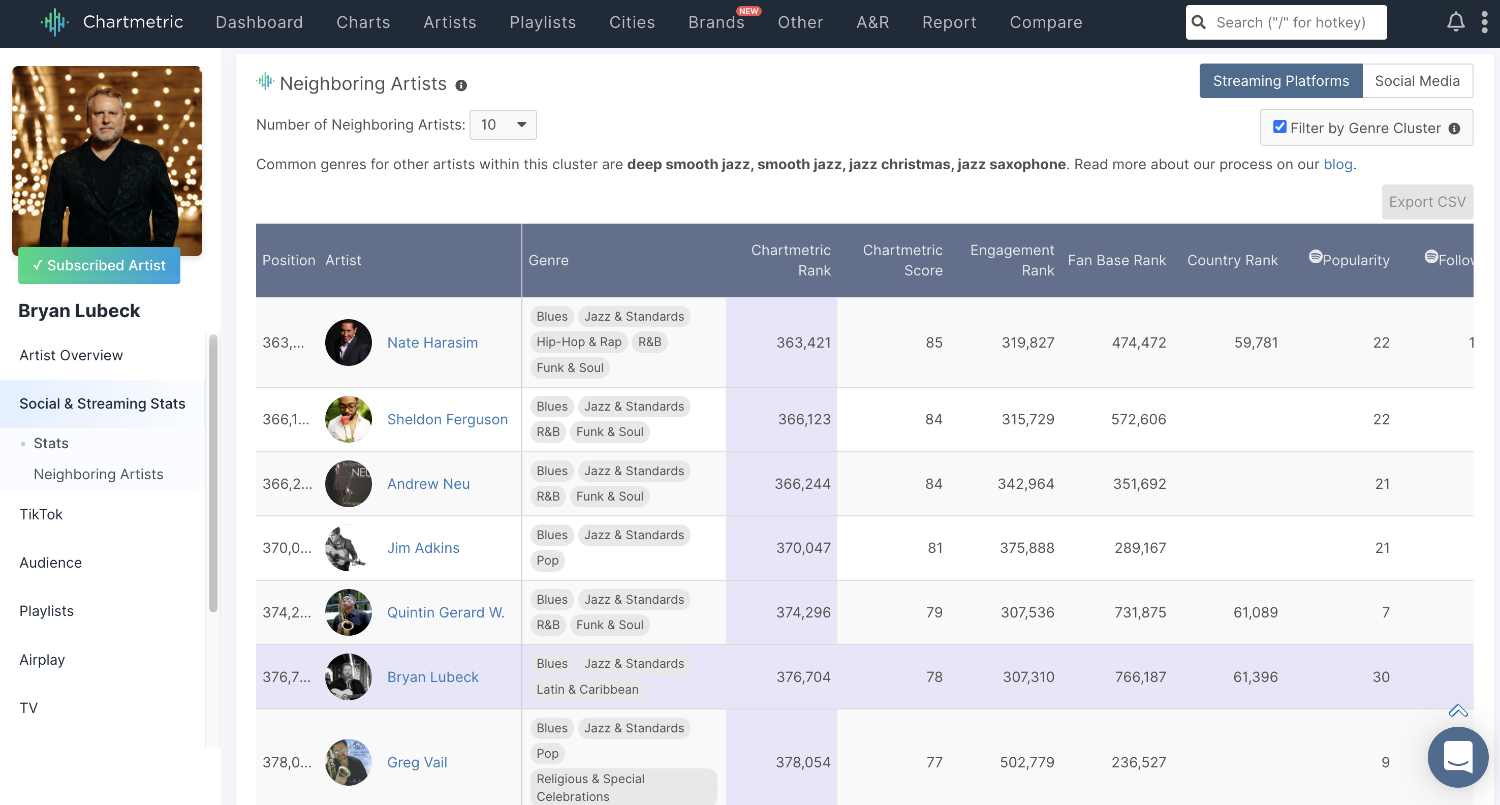1500x805 pixels.
Task: Click Greg Vail's avatar
Action: (x=349, y=762)
